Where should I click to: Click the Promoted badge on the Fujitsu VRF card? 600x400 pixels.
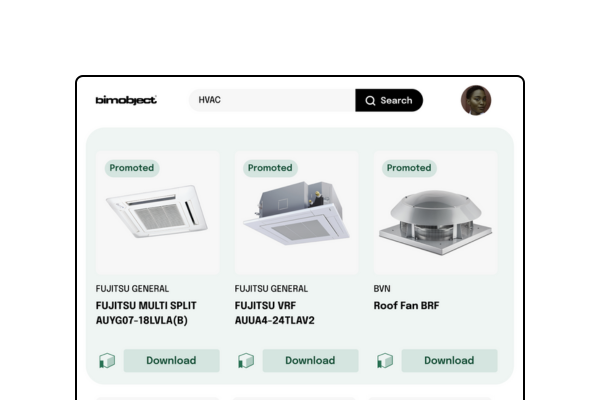point(270,168)
